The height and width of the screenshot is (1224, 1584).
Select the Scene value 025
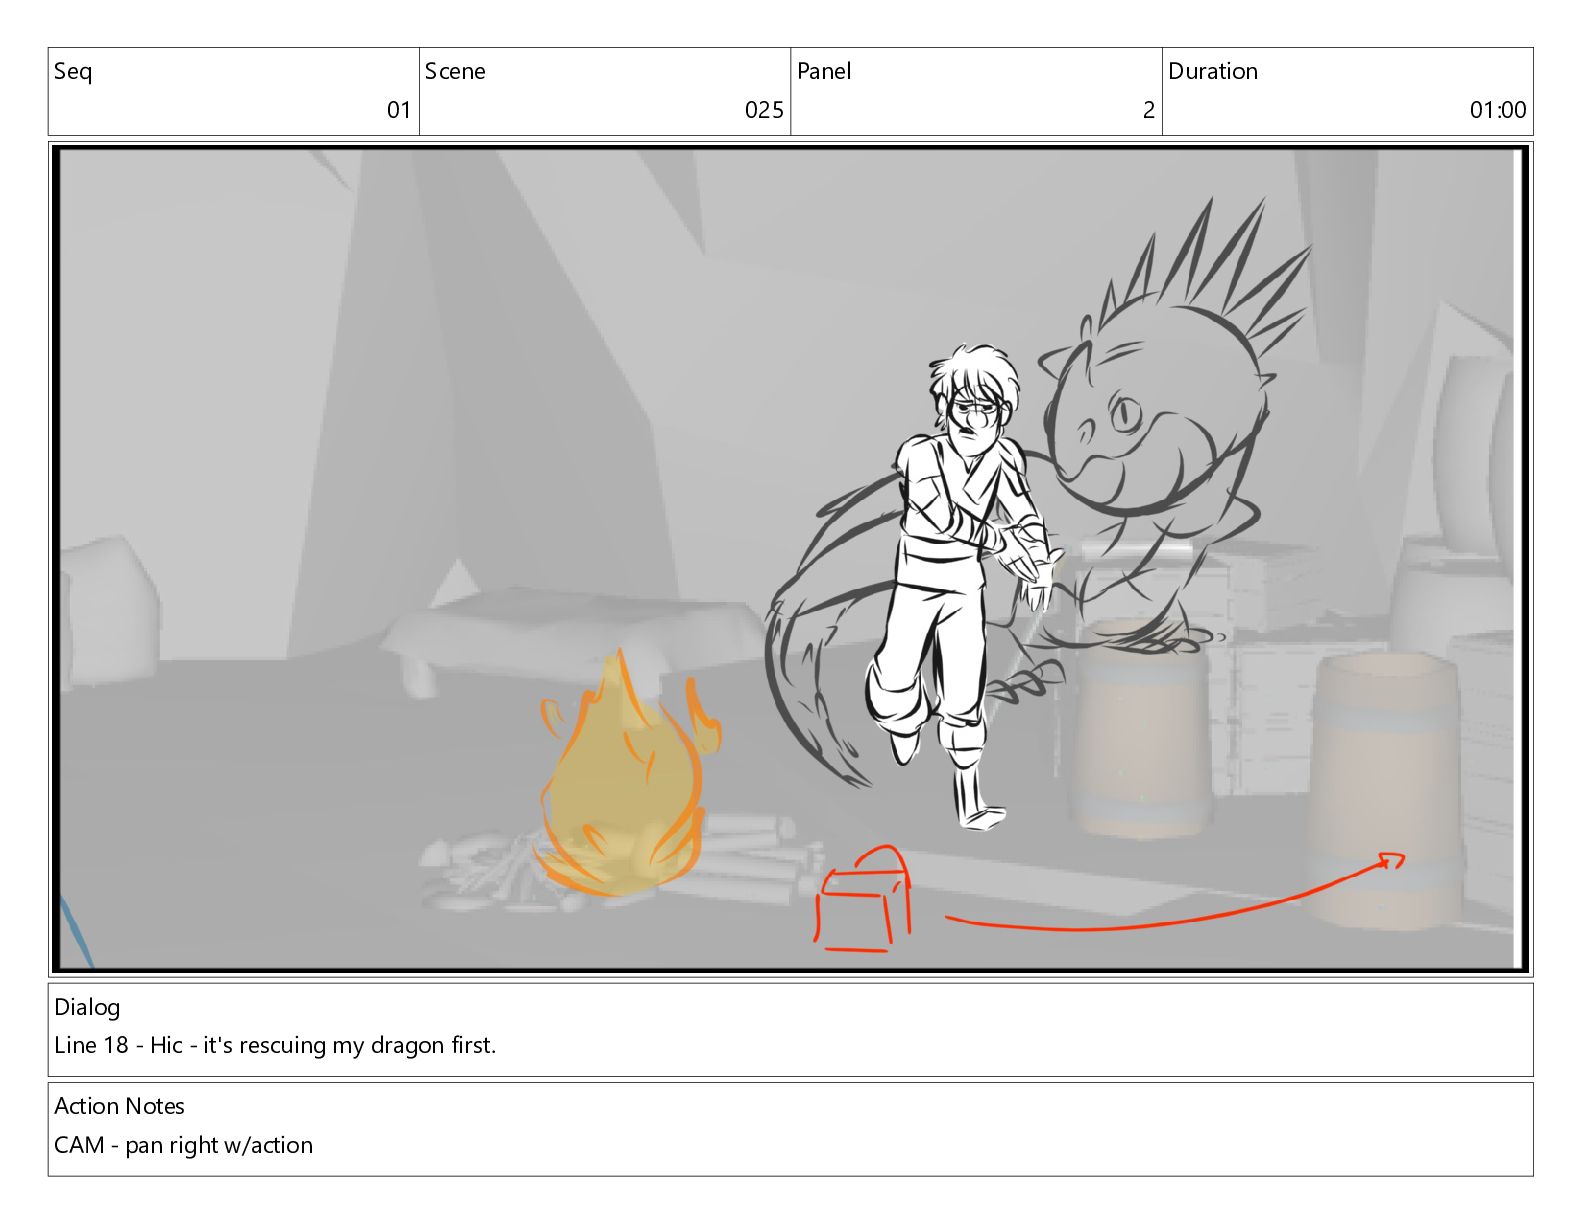click(764, 110)
